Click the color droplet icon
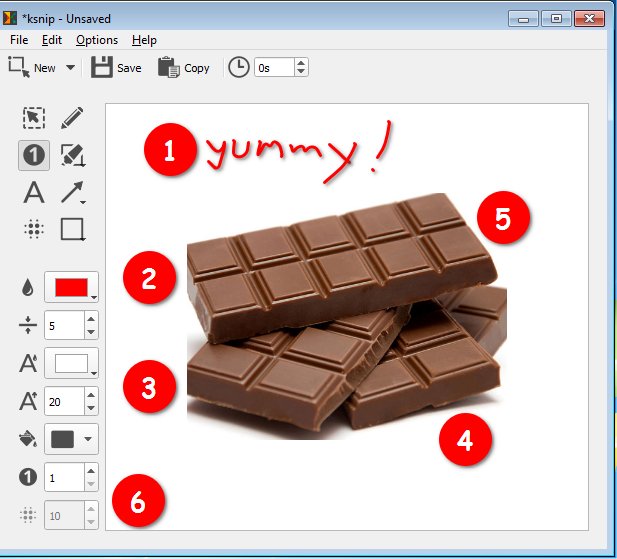The width and height of the screenshot is (617, 559). (28, 287)
